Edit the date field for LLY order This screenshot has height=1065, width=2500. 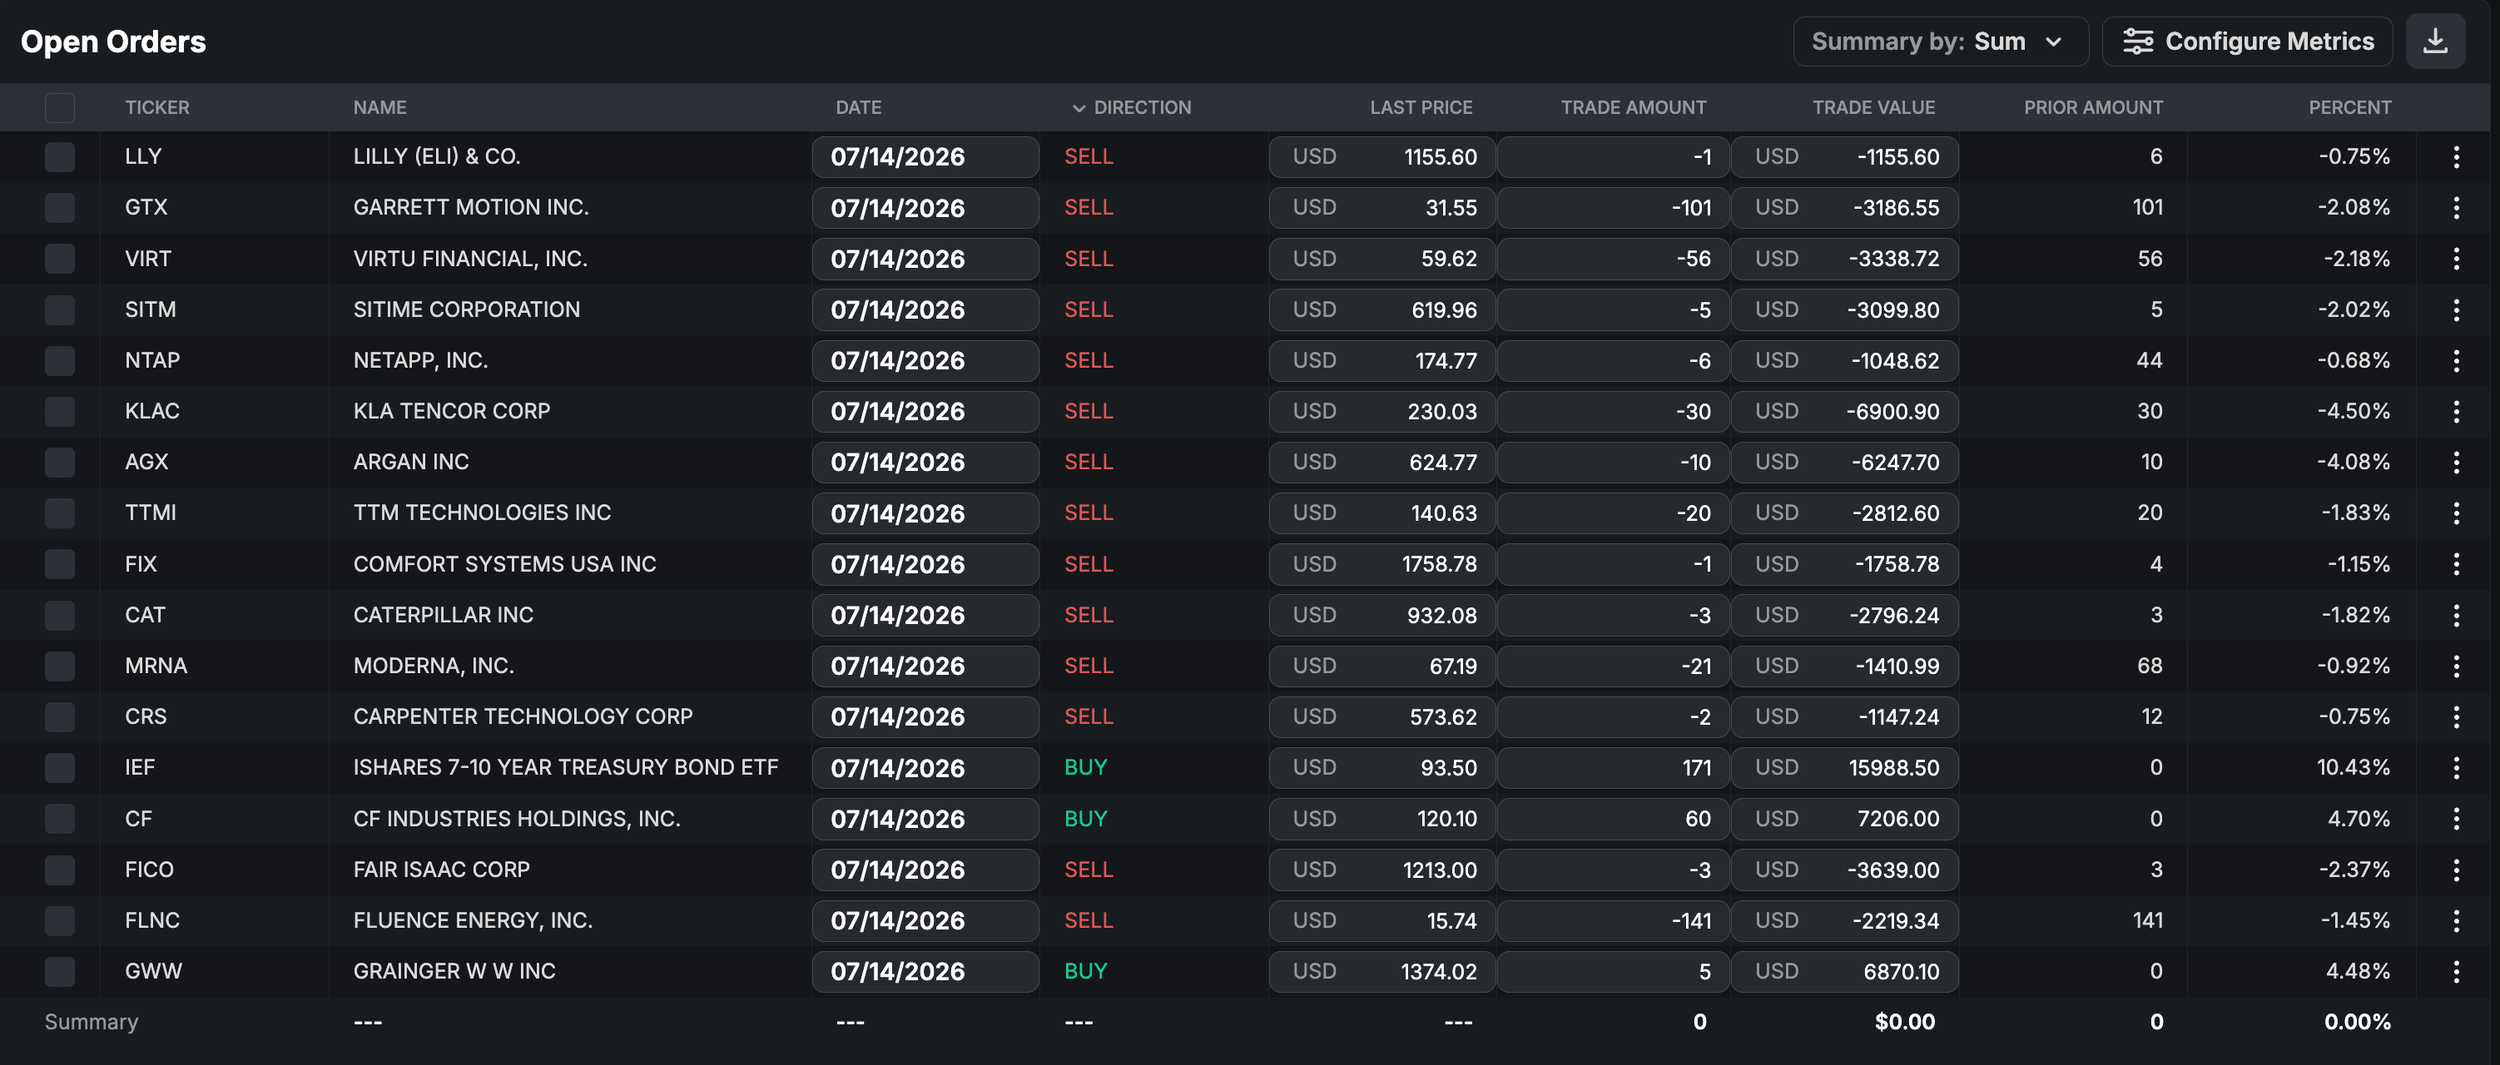925,157
